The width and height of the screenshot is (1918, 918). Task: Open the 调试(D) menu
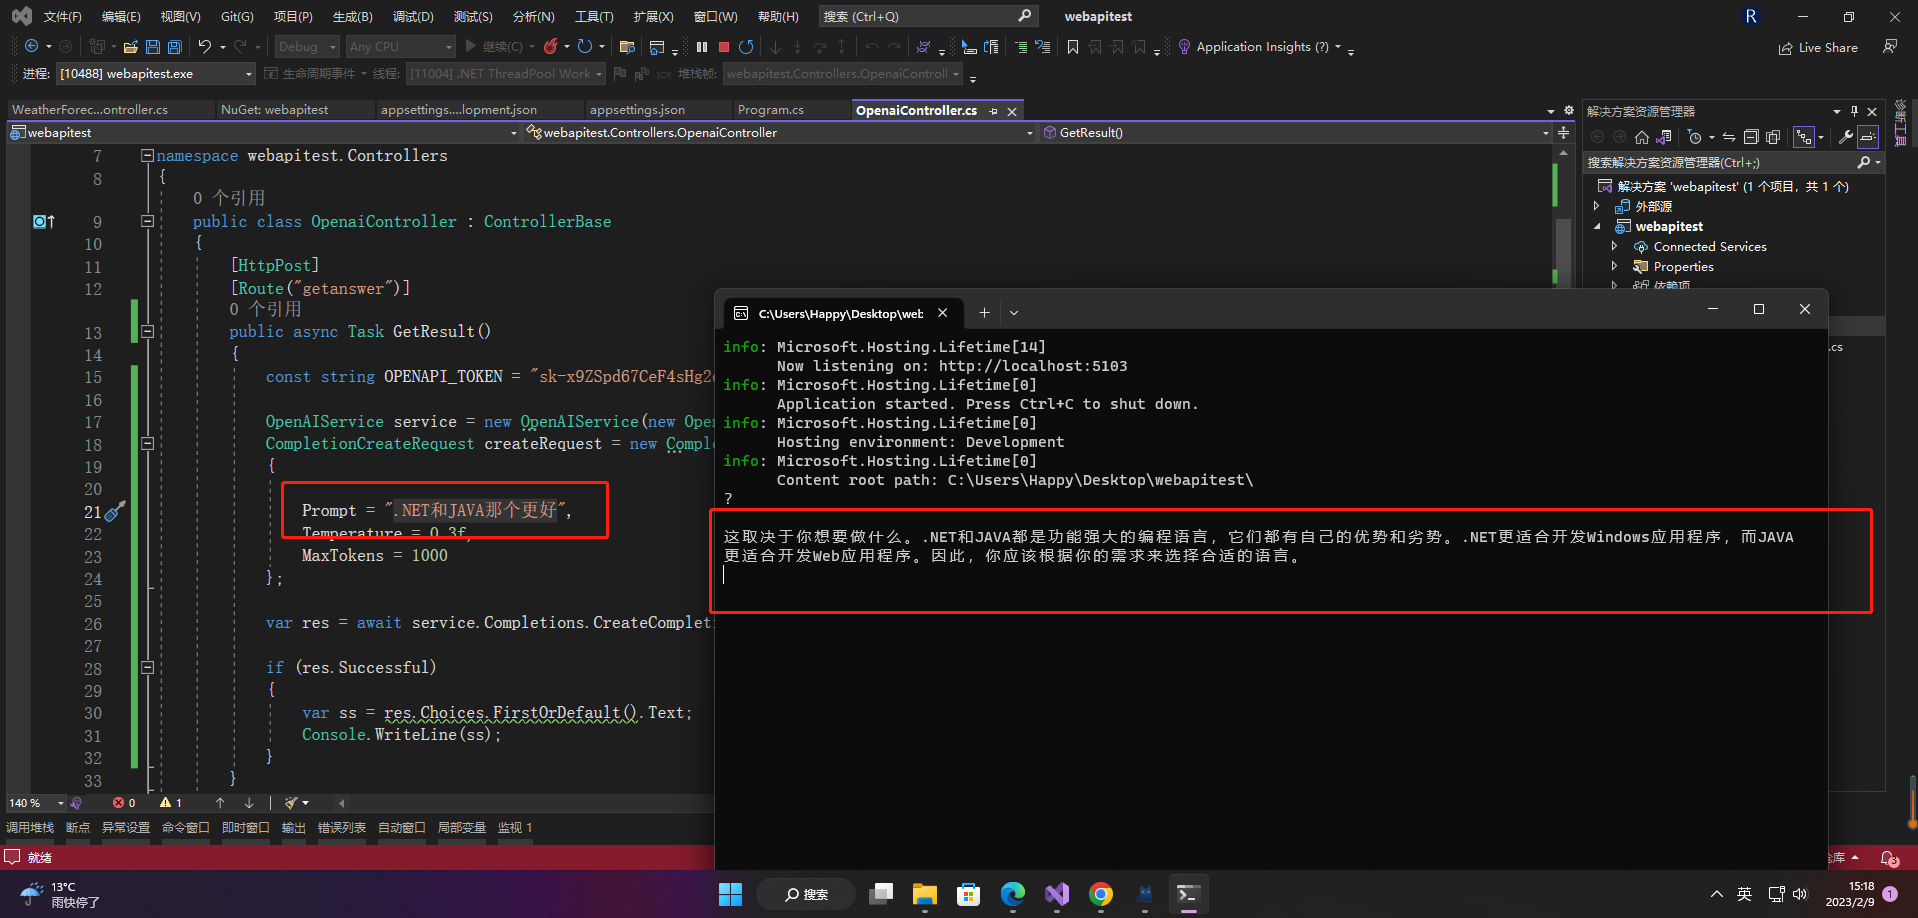click(413, 17)
